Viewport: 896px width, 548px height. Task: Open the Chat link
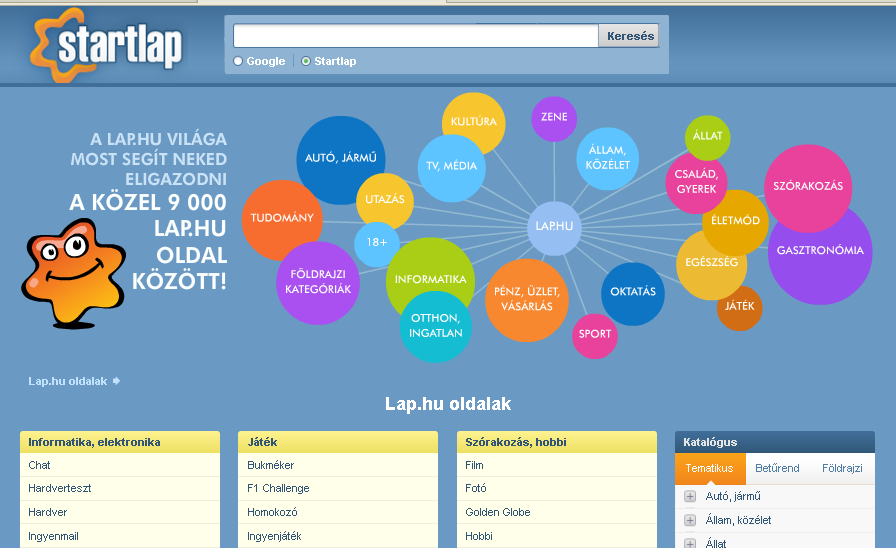pos(39,465)
